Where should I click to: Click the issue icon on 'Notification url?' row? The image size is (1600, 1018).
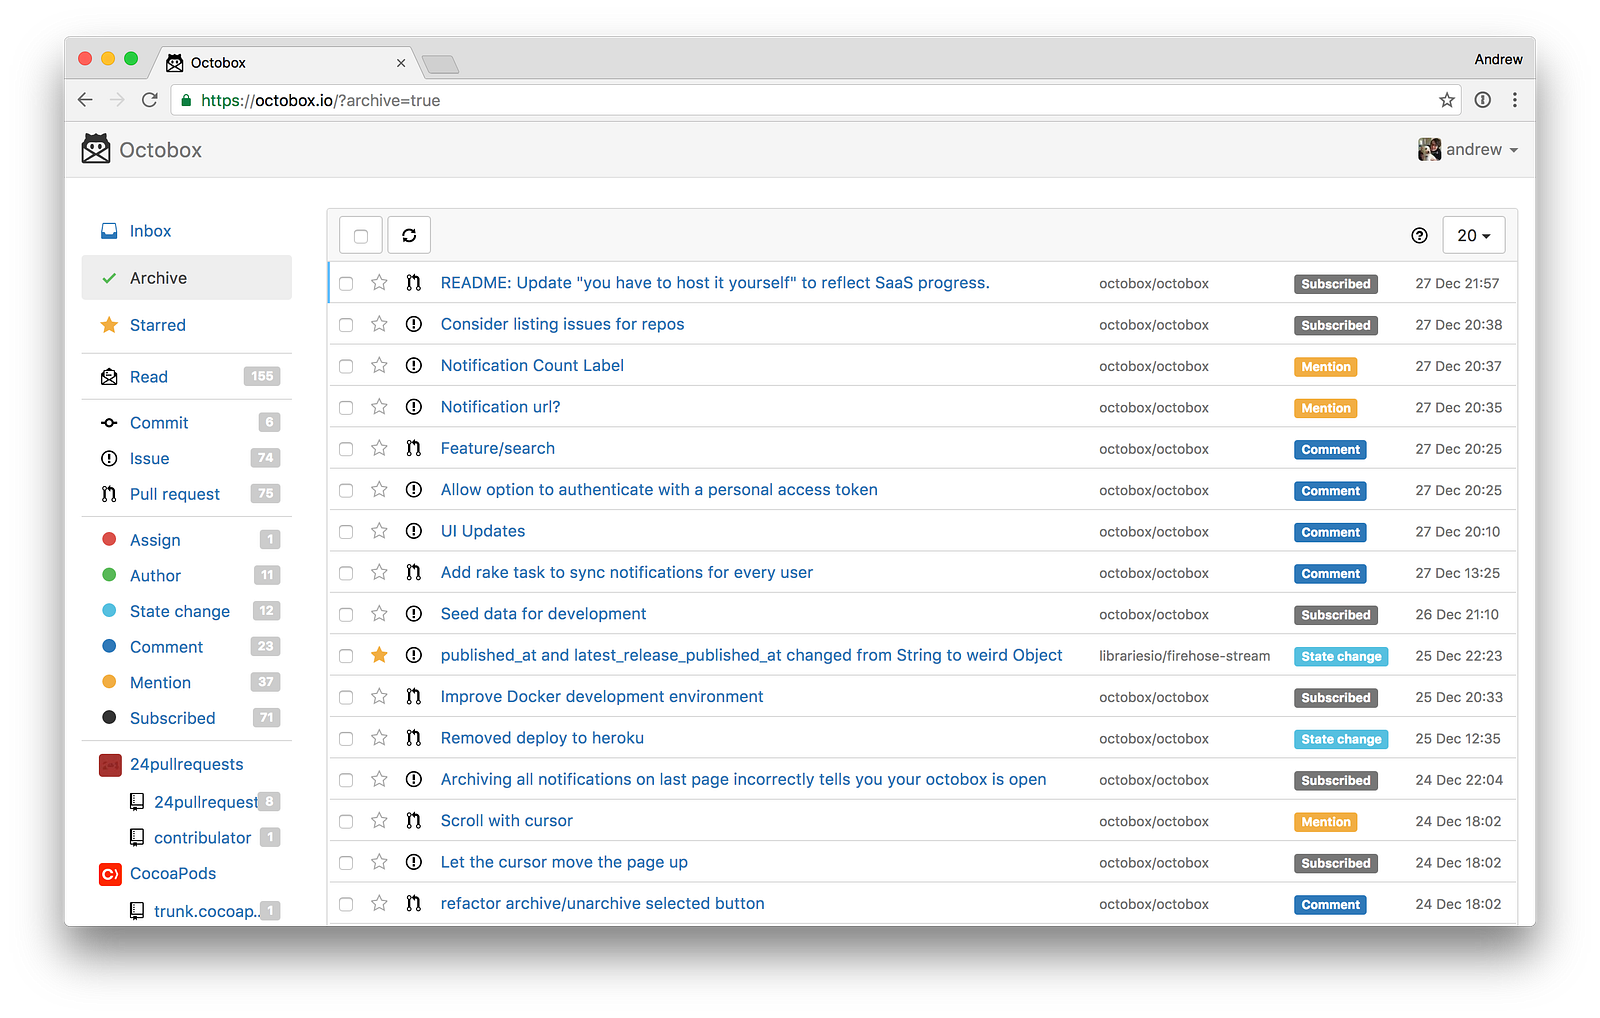414,407
